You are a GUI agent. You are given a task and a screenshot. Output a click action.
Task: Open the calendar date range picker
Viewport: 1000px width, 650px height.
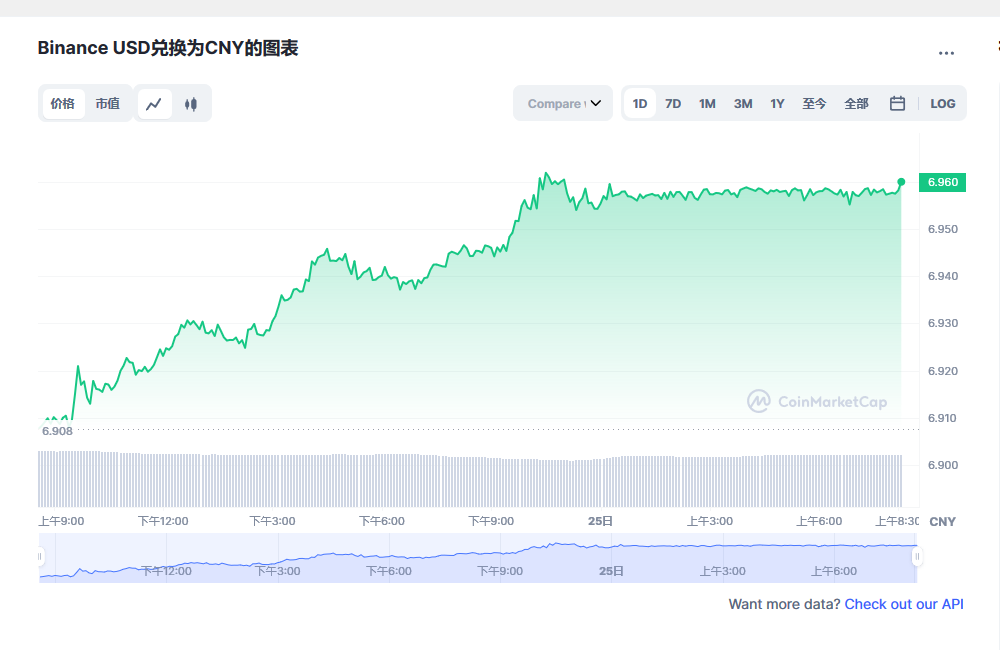897,103
